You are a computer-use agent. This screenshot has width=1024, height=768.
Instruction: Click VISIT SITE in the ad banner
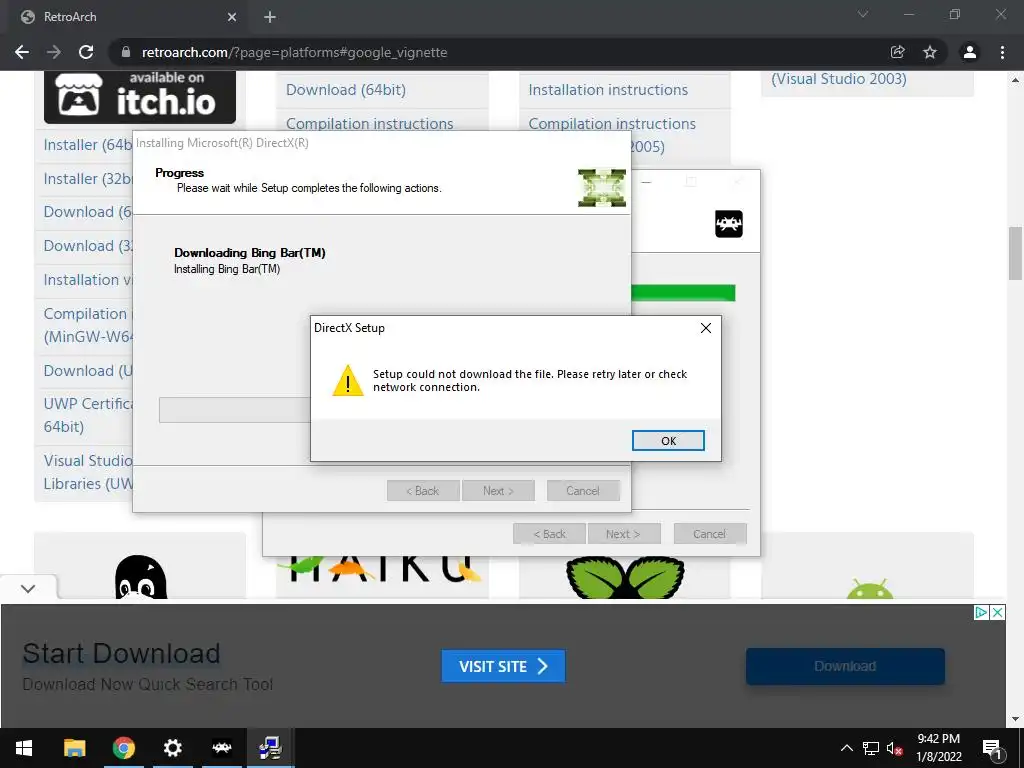[503, 666]
